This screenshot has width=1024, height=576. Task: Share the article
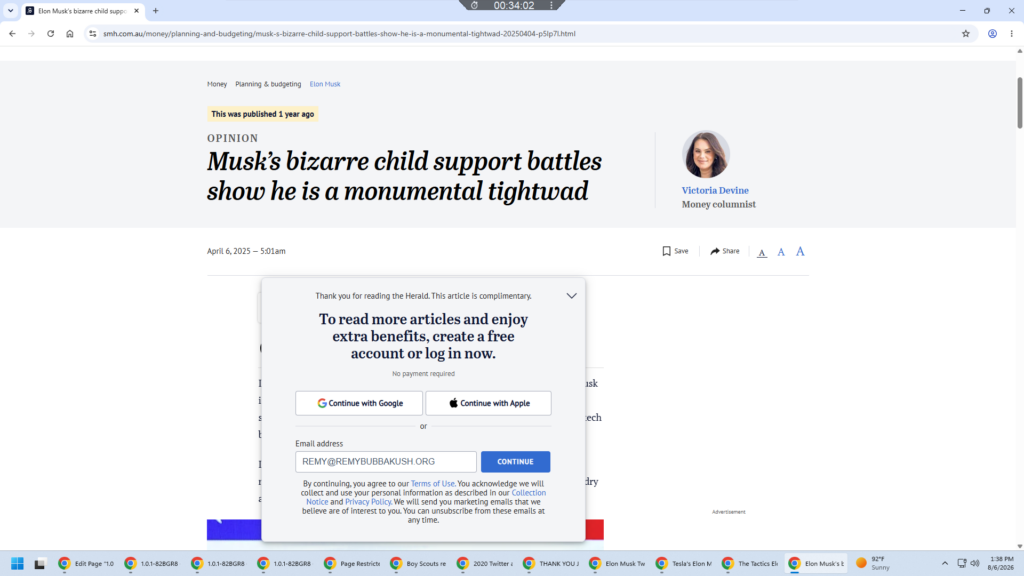(725, 251)
